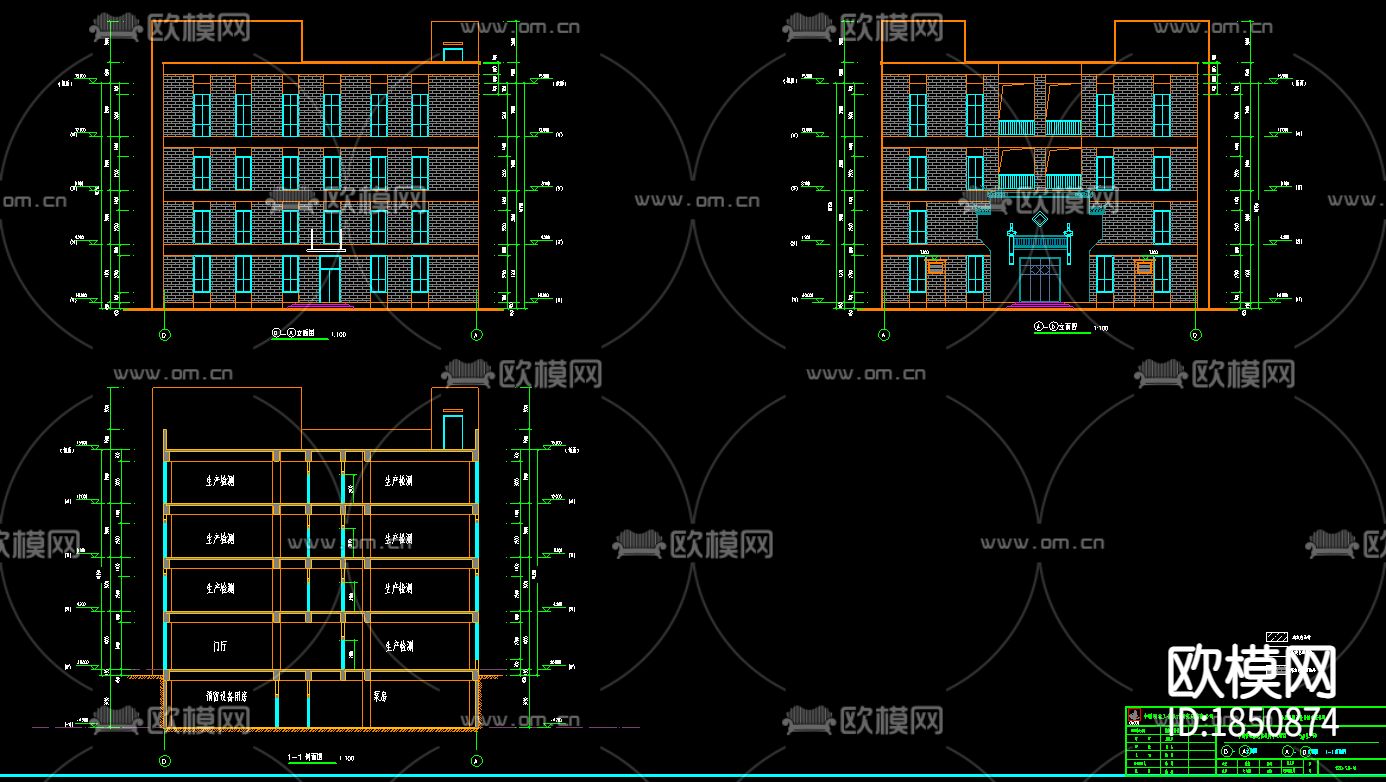Click the A axis bubble of the section drawing
The image size is (1386, 782).
[476, 759]
